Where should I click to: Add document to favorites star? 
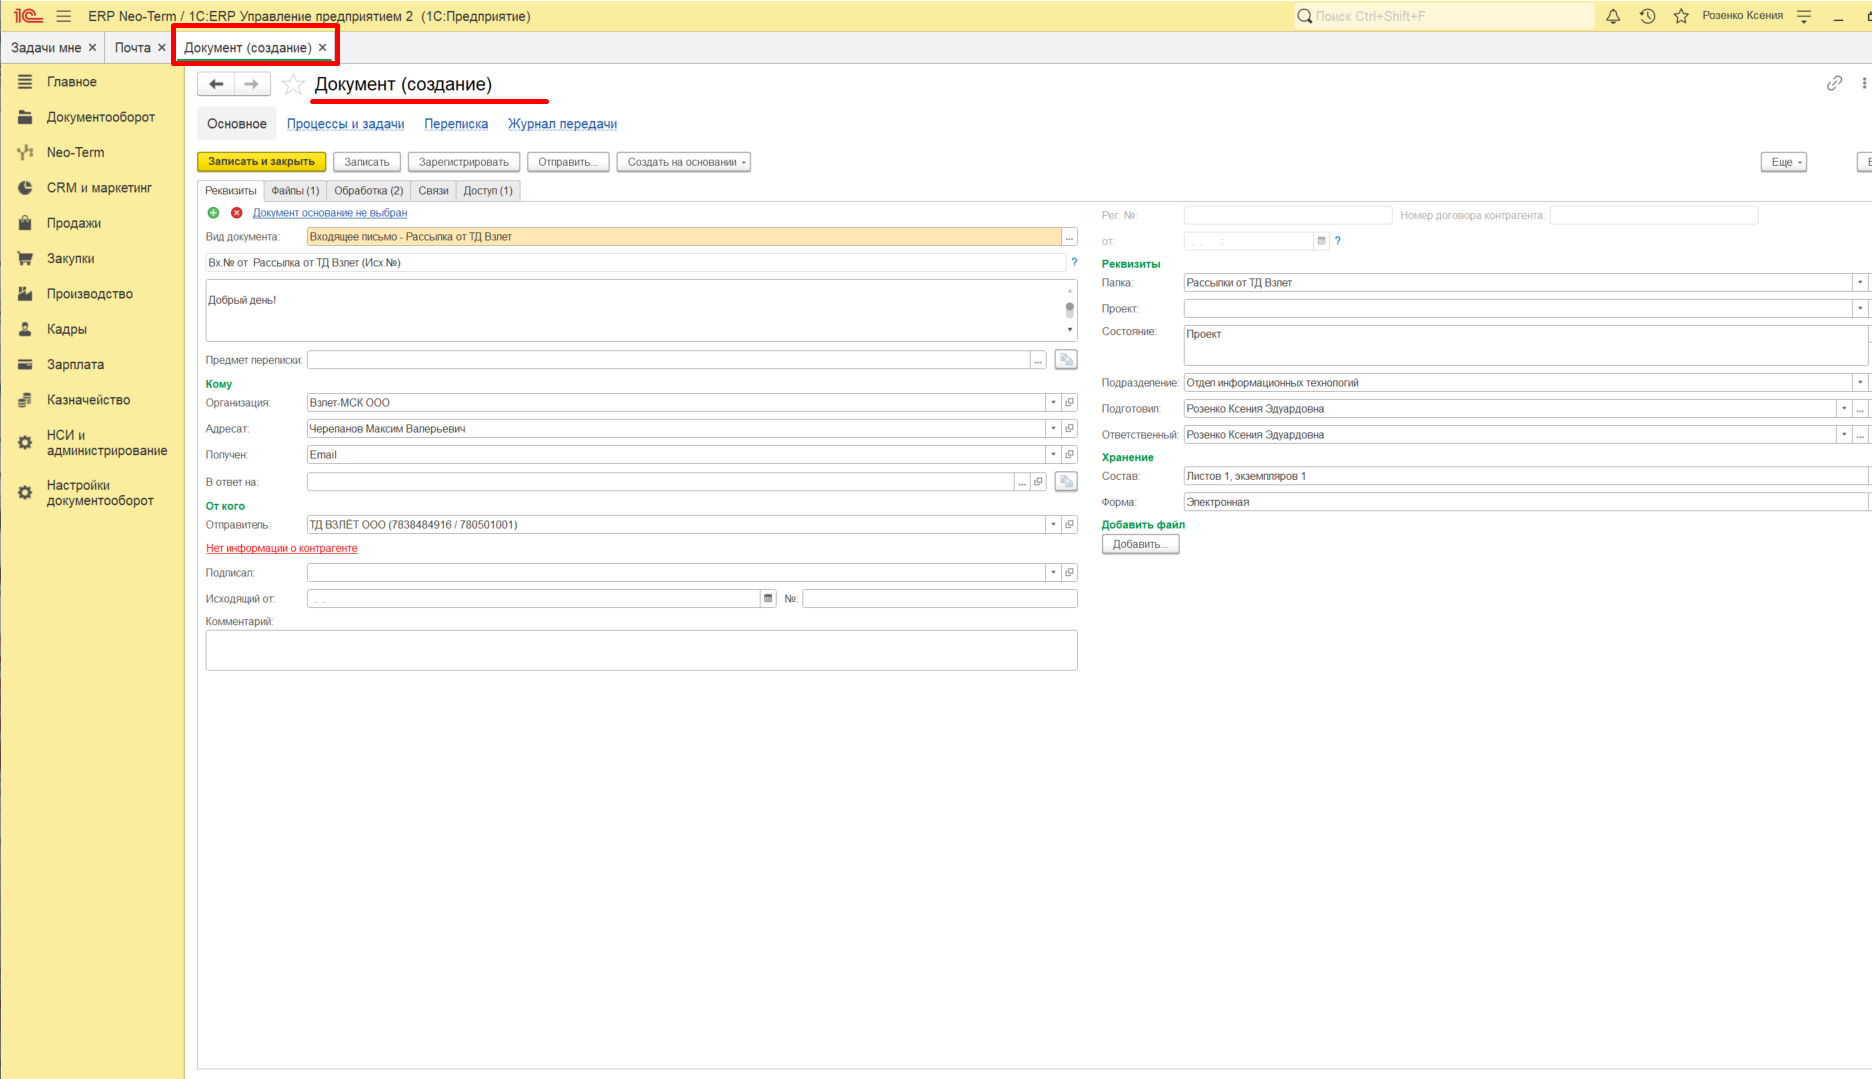click(293, 84)
